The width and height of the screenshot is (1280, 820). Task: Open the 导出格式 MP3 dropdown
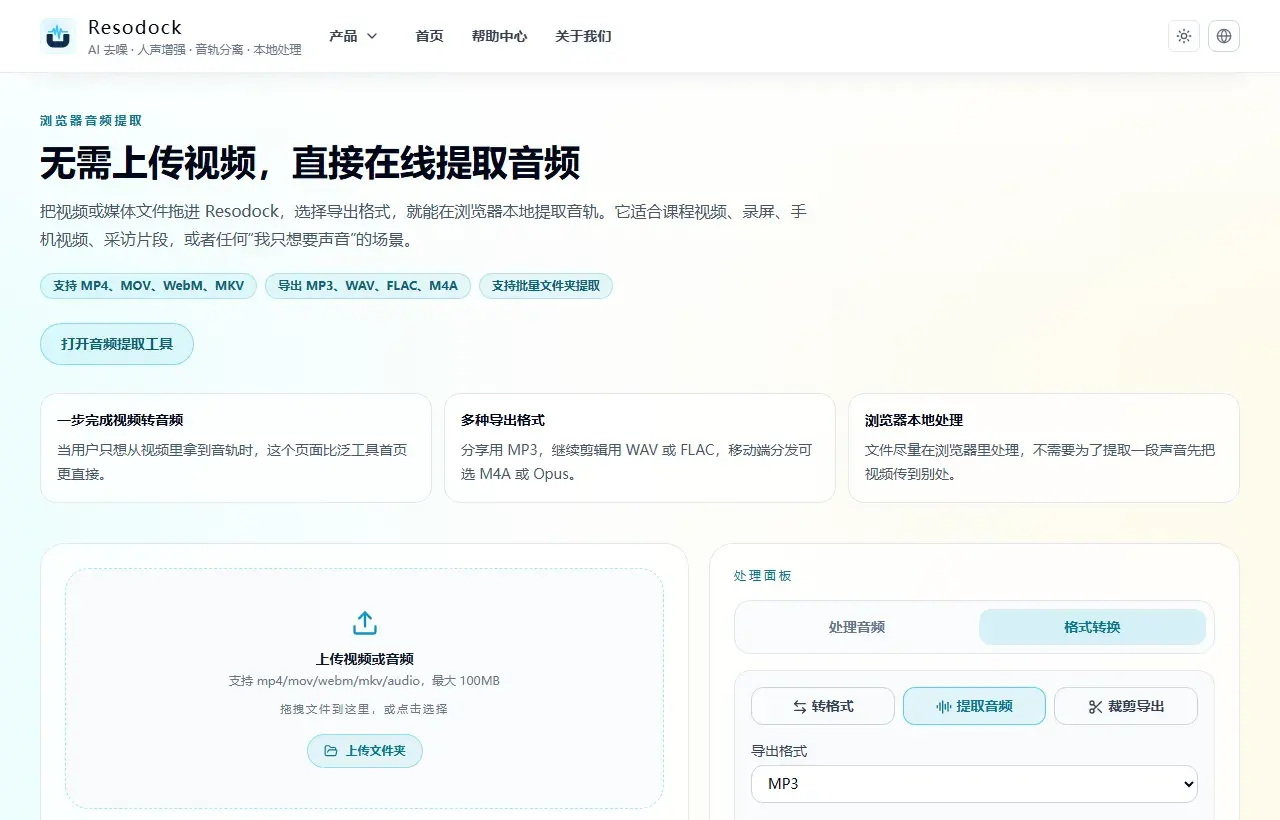pyautogui.click(x=974, y=784)
